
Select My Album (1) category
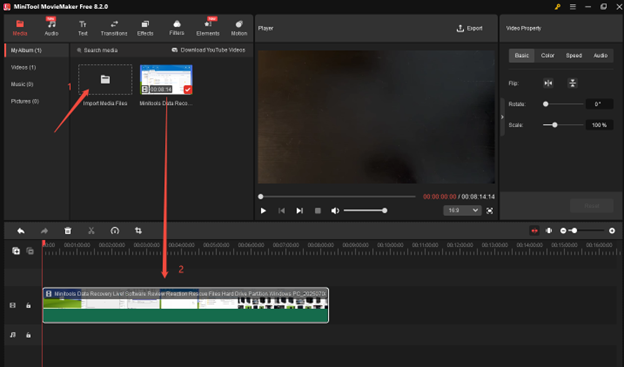[37, 50]
